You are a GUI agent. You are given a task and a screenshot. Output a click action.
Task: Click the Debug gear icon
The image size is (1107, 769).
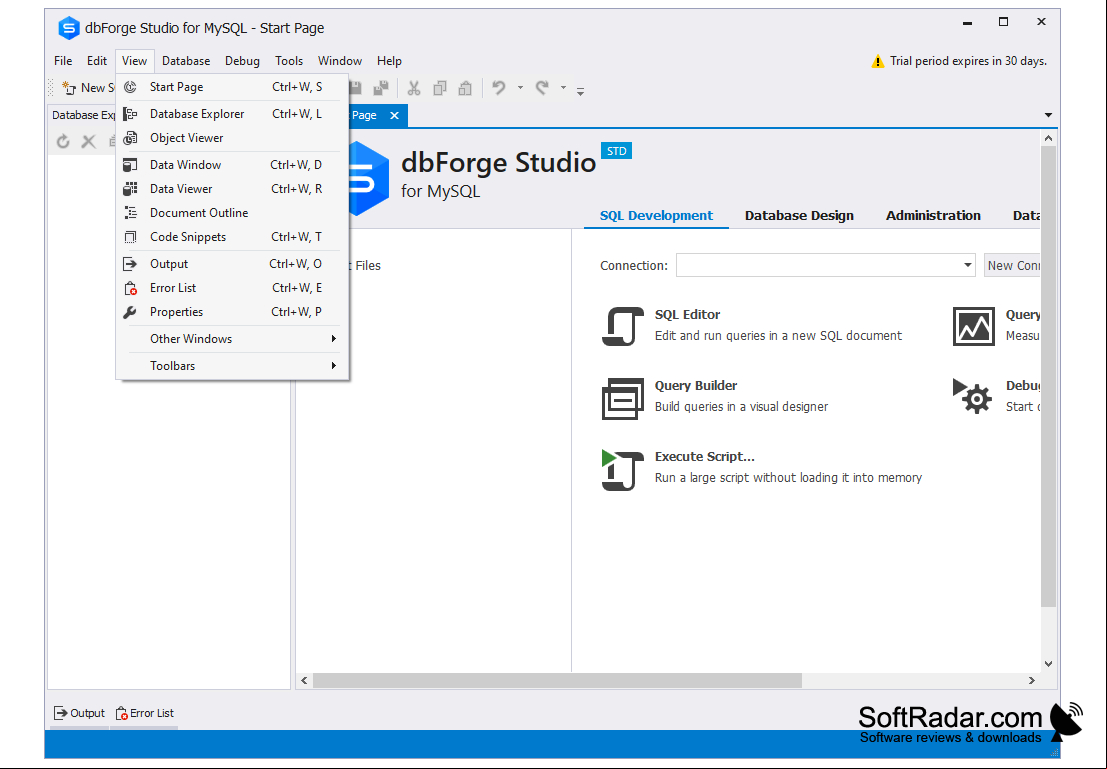(x=972, y=396)
